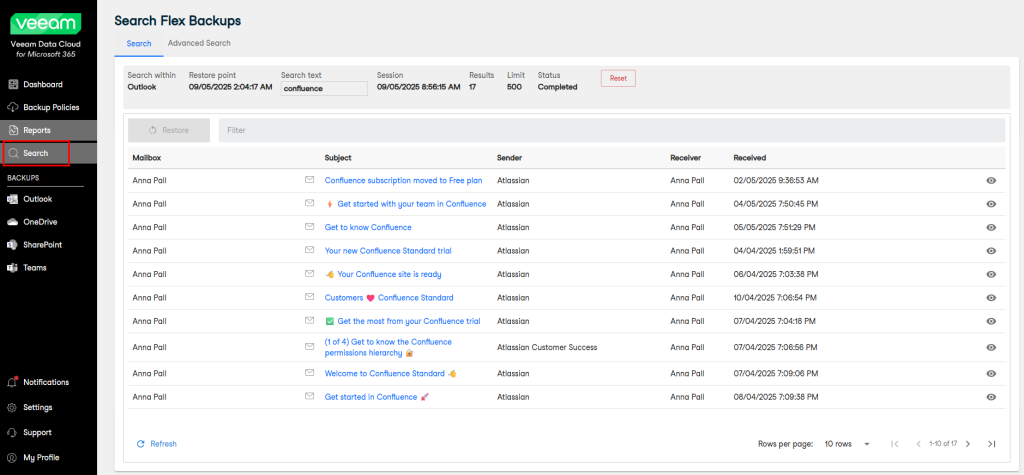Click envelope icon for 'Your Confluence site is ready'
This screenshot has width=1024, height=475.
310,274
